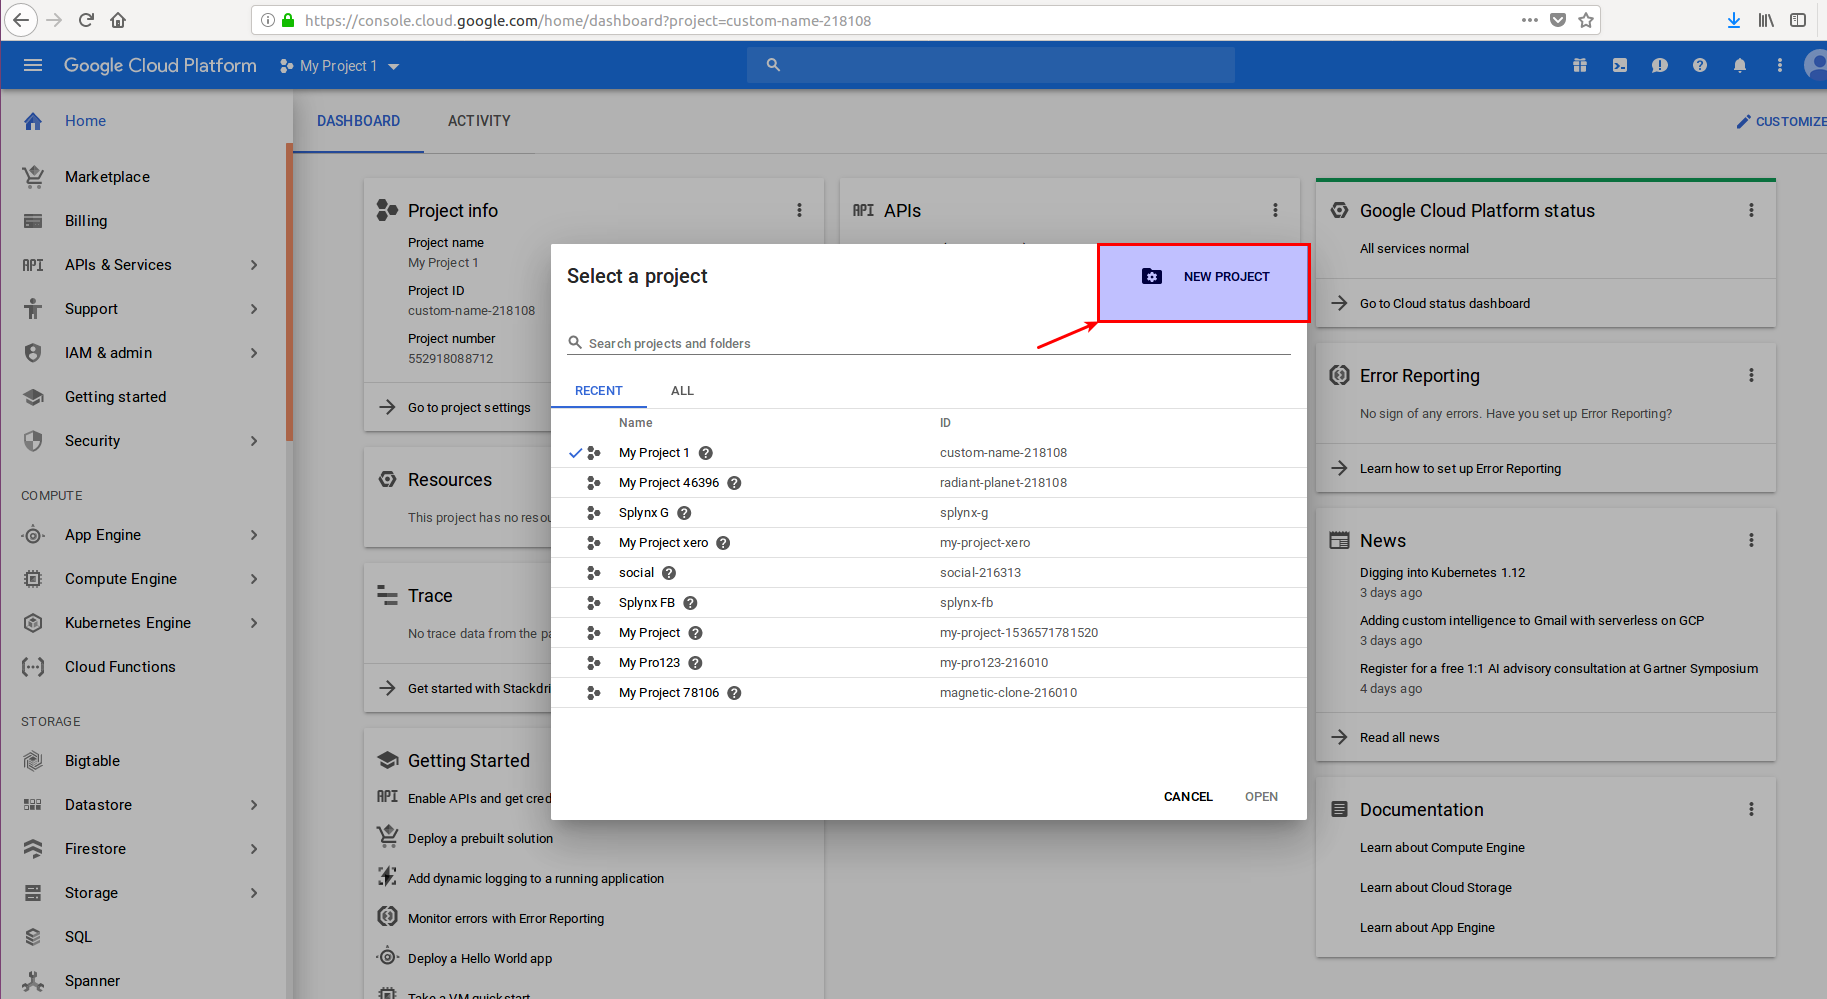The image size is (1827, 999).
Task: Click the CUSTOMIZE button
Action: tap(1782, 121)
